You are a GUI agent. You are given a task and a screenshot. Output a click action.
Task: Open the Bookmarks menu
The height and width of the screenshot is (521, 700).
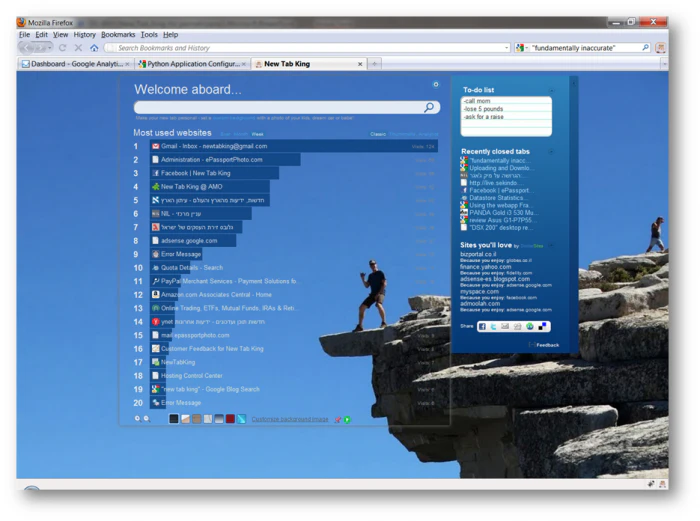(x=118, y=35)
